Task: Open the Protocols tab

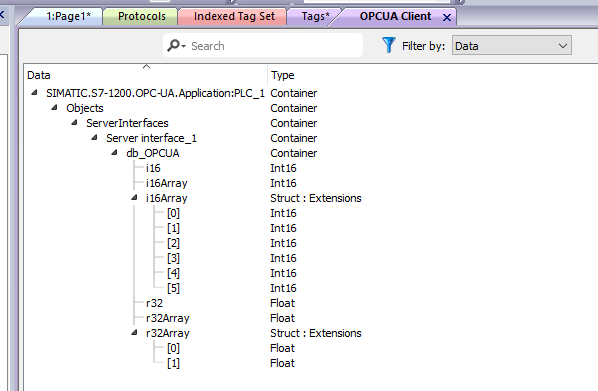Action: [x=141, y=16]
